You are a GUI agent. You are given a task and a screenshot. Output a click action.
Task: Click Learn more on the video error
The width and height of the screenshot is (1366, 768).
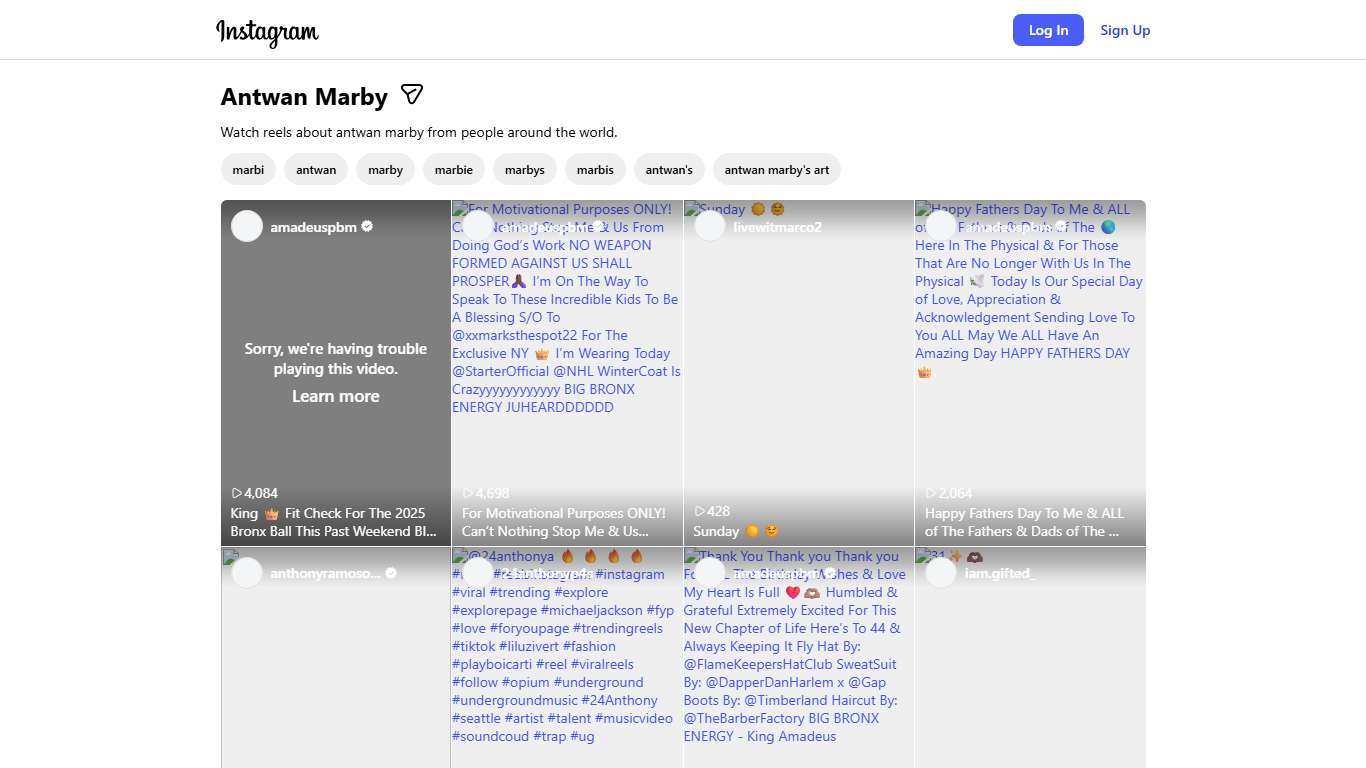(335, 396)
